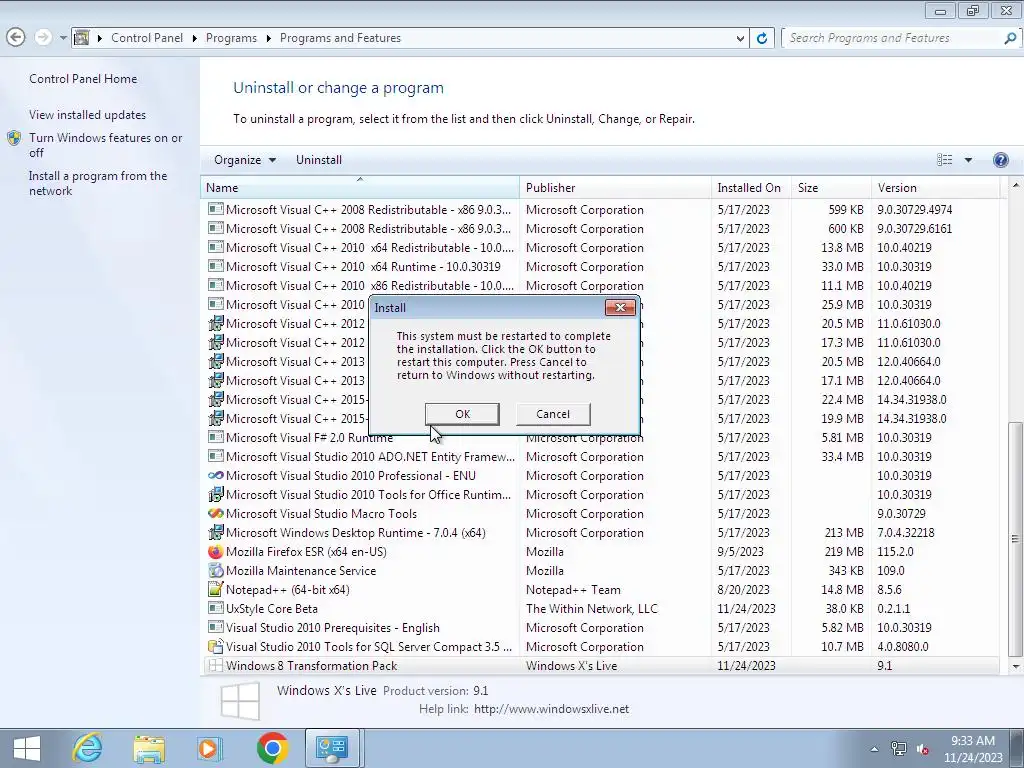The width and height of the screenshot is (1024, 768).
Task: Sort by the Name column header
Action: pos(359,187)
